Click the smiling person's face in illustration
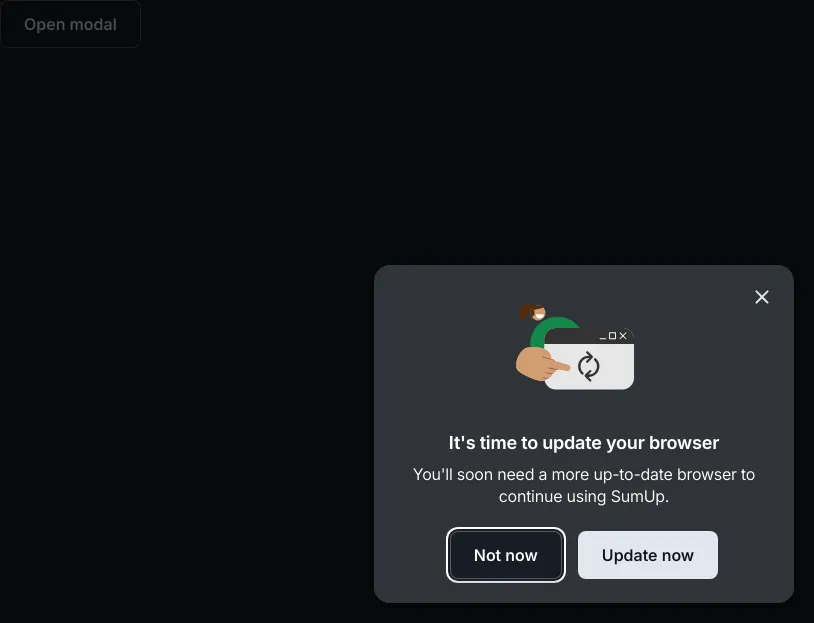 click(x=538, y=313)
